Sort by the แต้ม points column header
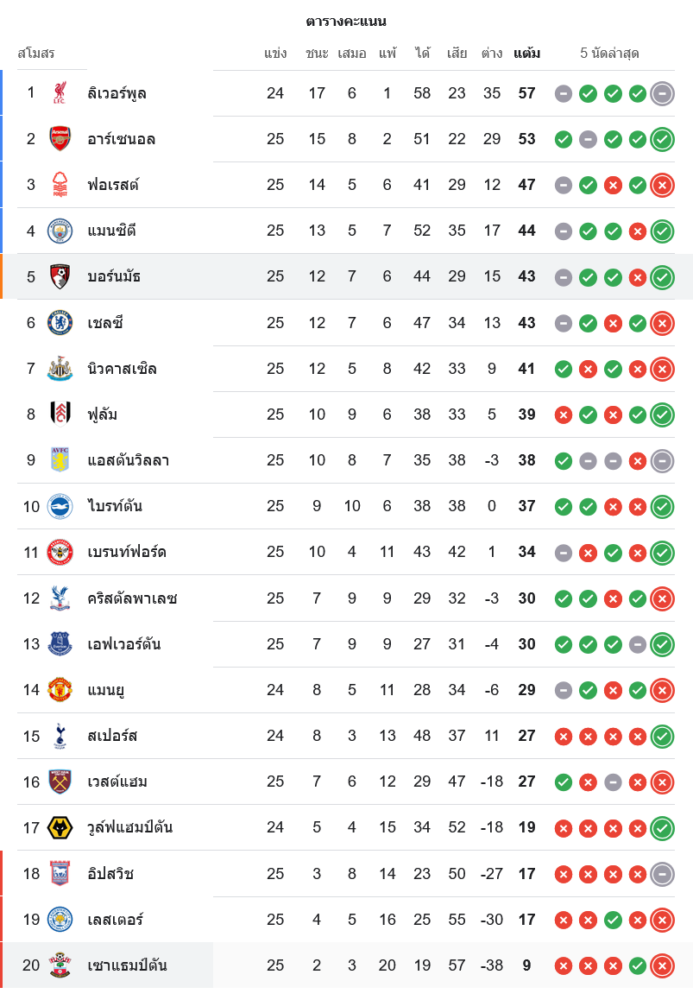This screenshot has height=1000, width=693. click(x=527, y=53)
